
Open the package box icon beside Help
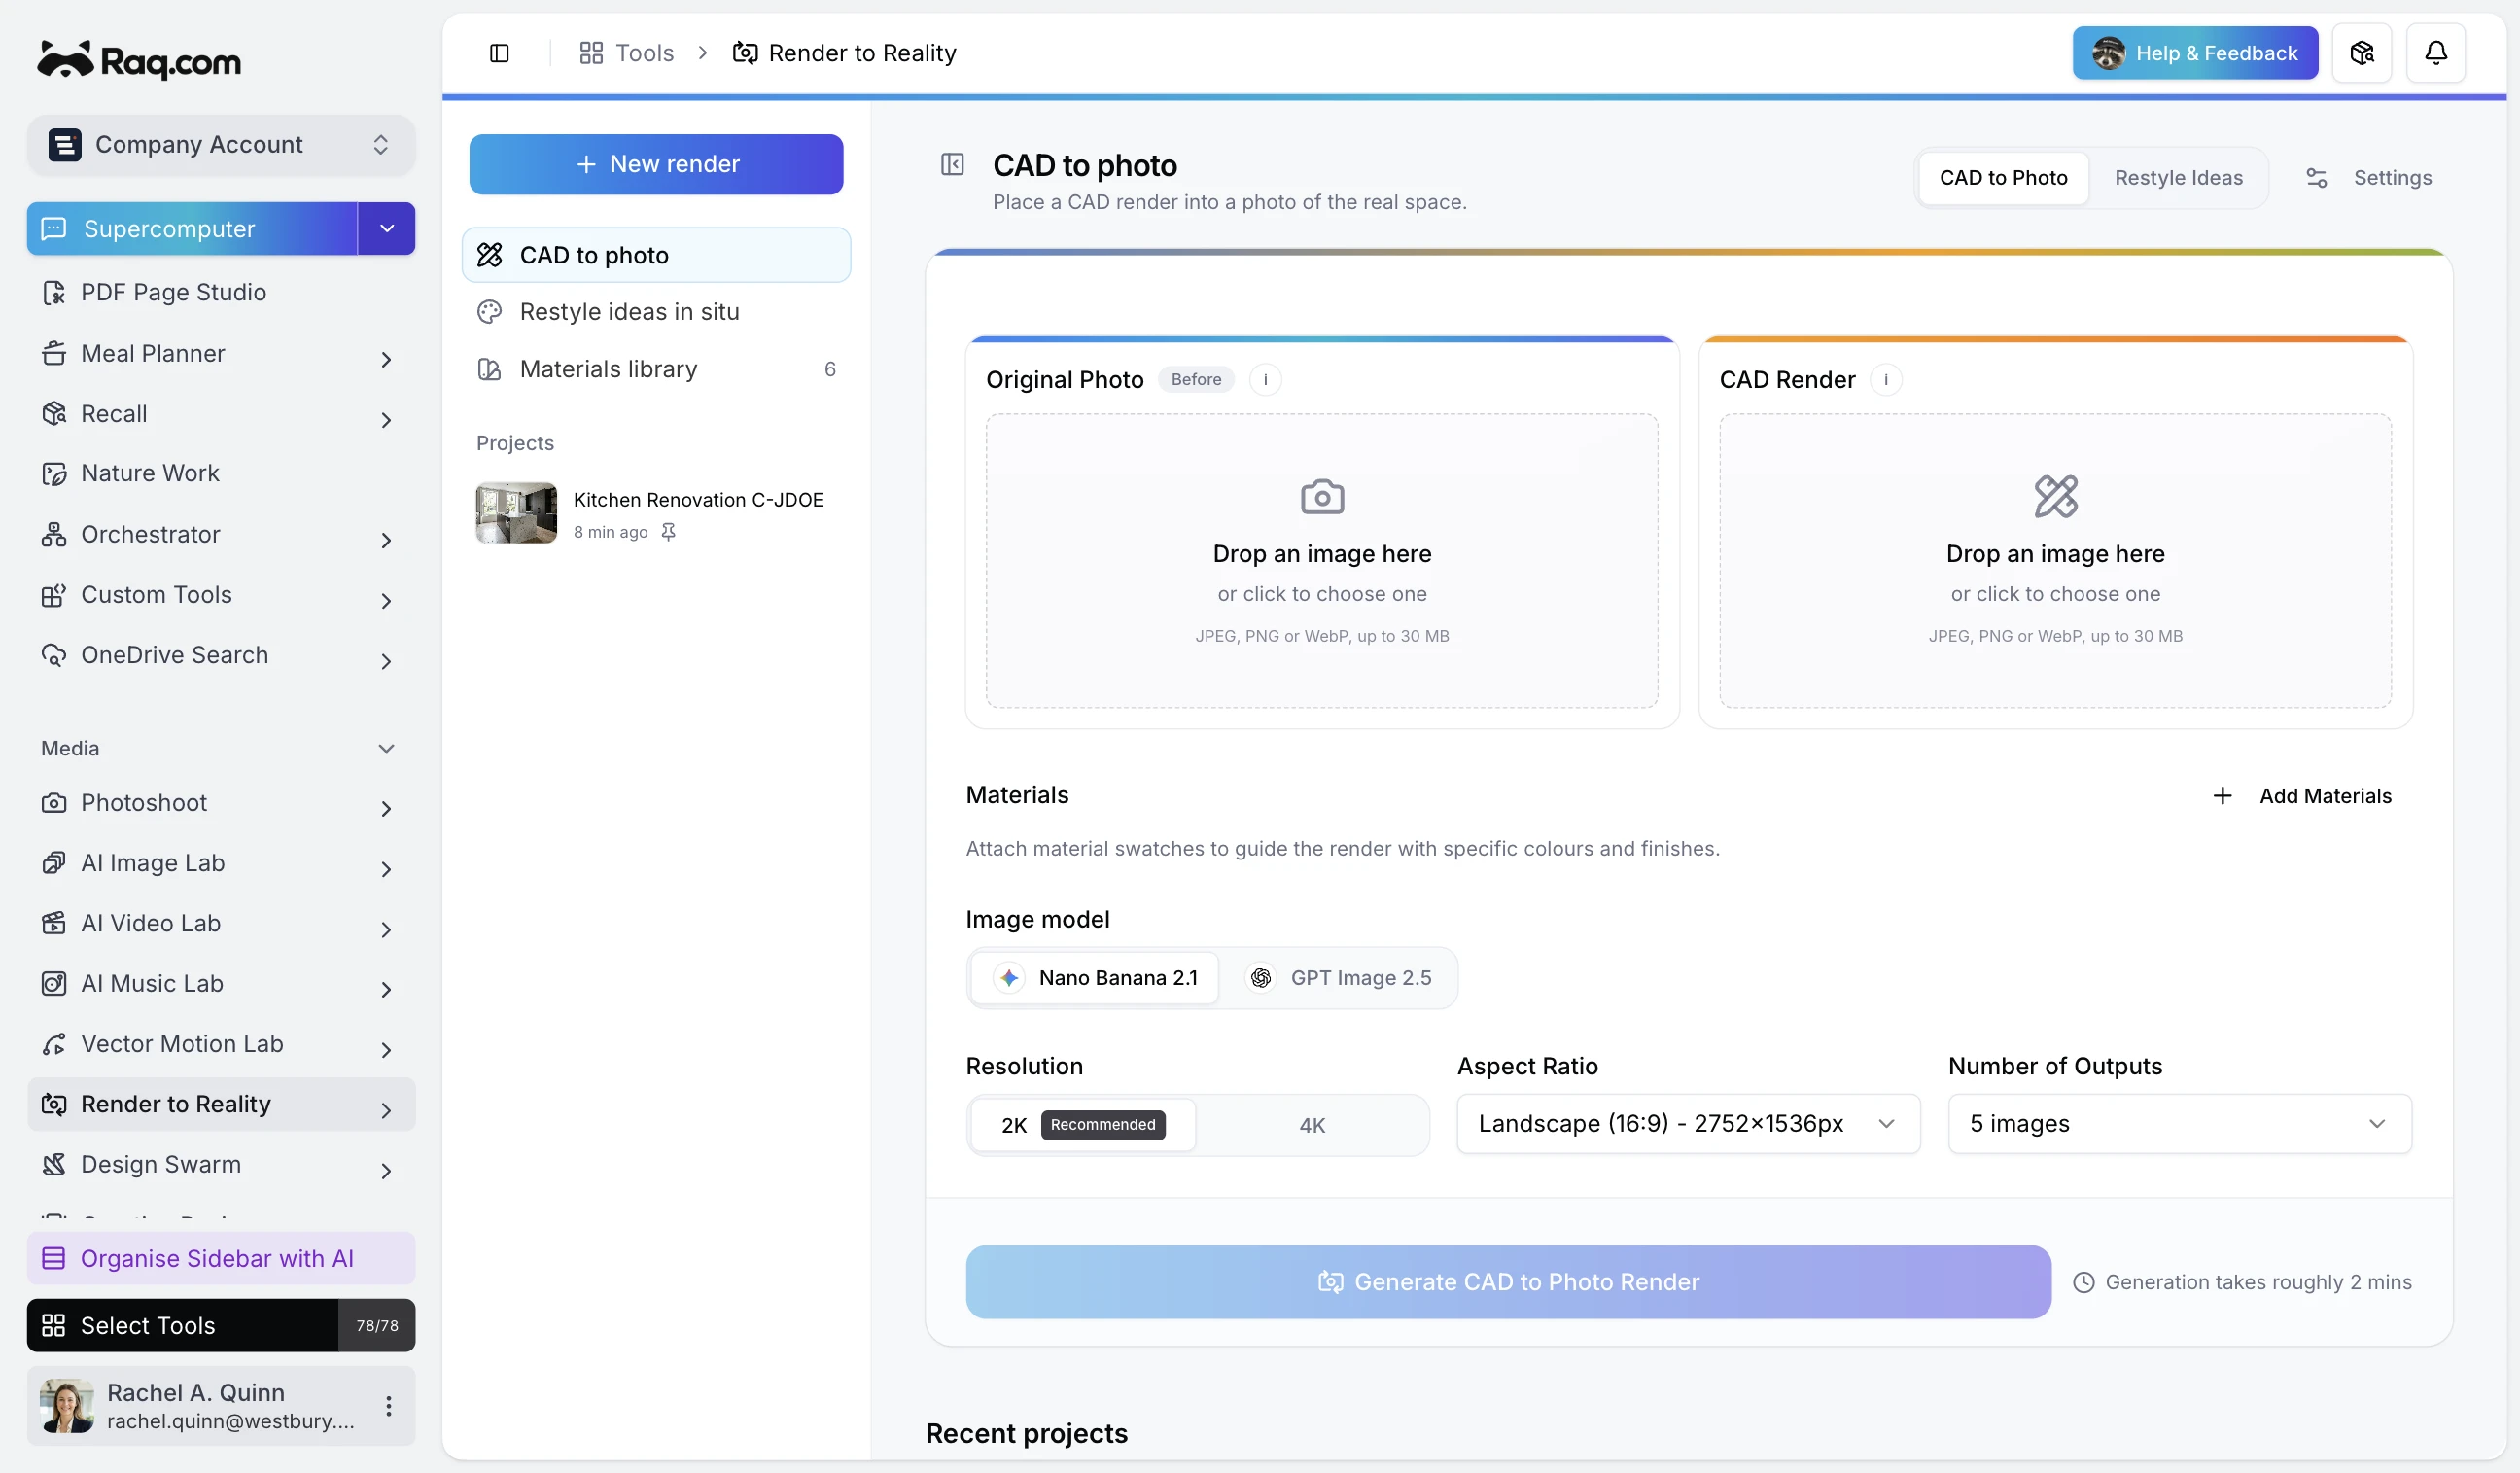pyautogui.click(x=2362, y=53)
